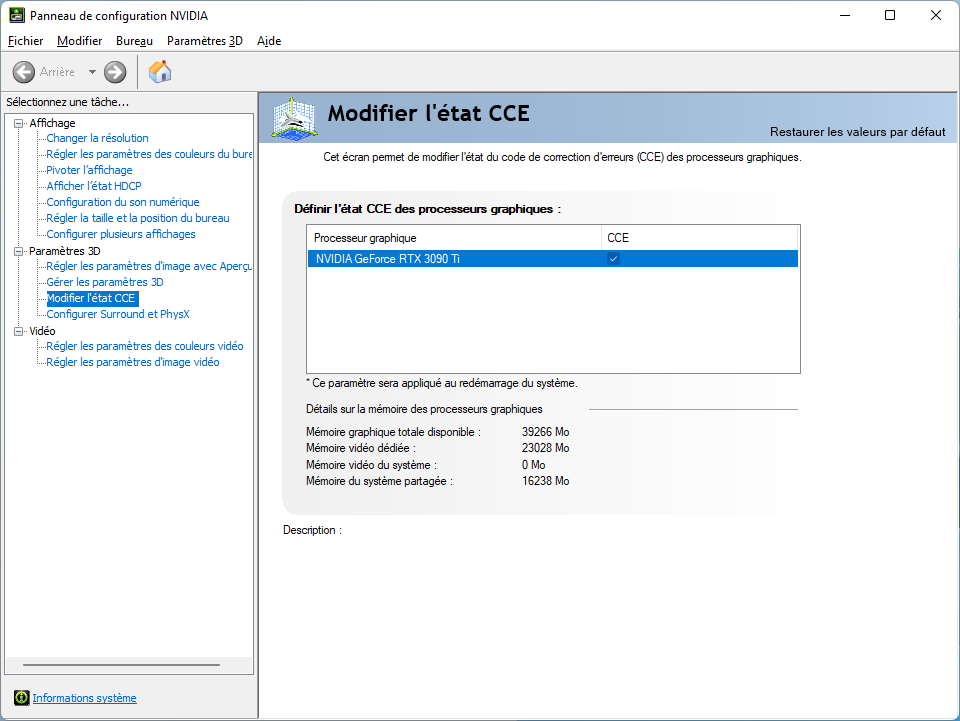This screenshot has height=721, width=960.
Task: Click the Back arrow icon (Arrière)
Action: click(24, 72)
